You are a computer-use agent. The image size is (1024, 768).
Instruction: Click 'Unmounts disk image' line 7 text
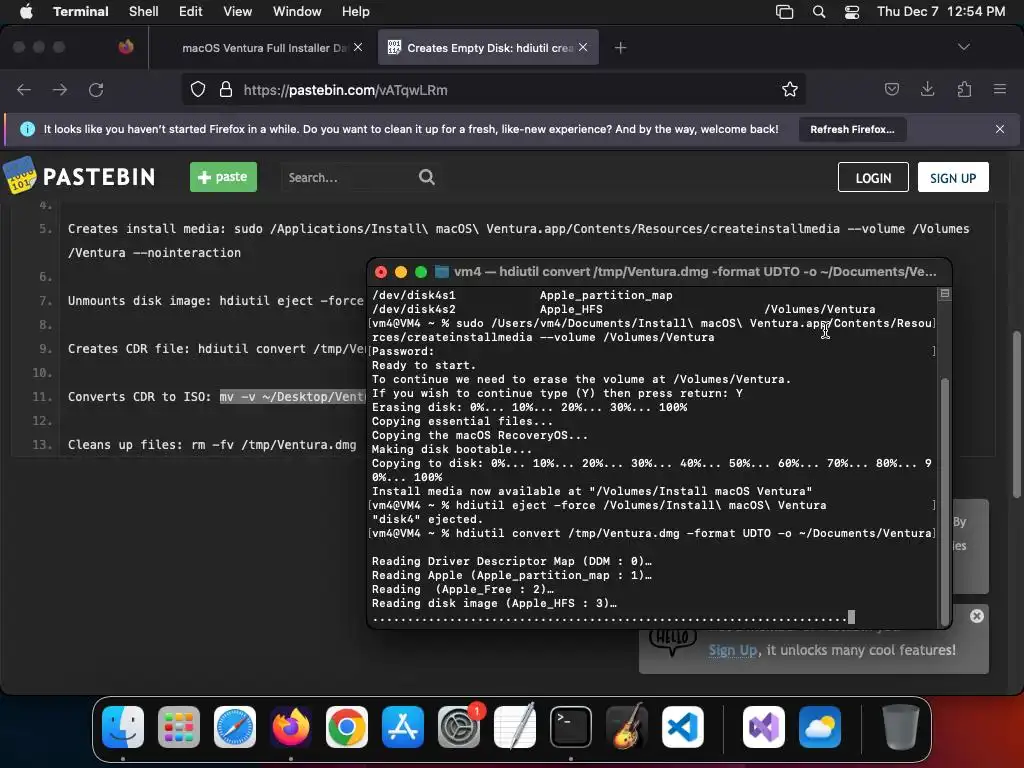pos(216,300)
